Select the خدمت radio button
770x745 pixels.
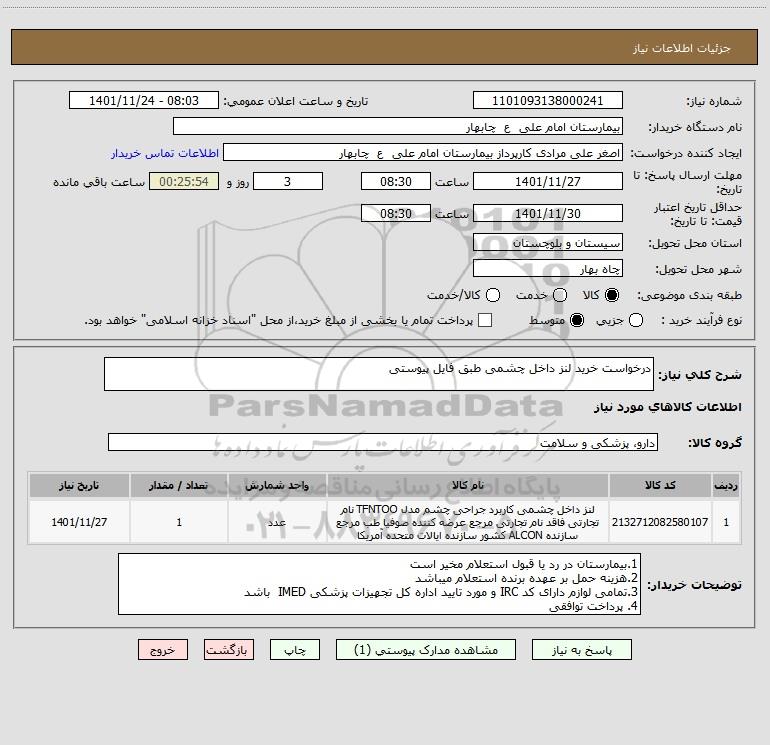[x=560, y=295]
